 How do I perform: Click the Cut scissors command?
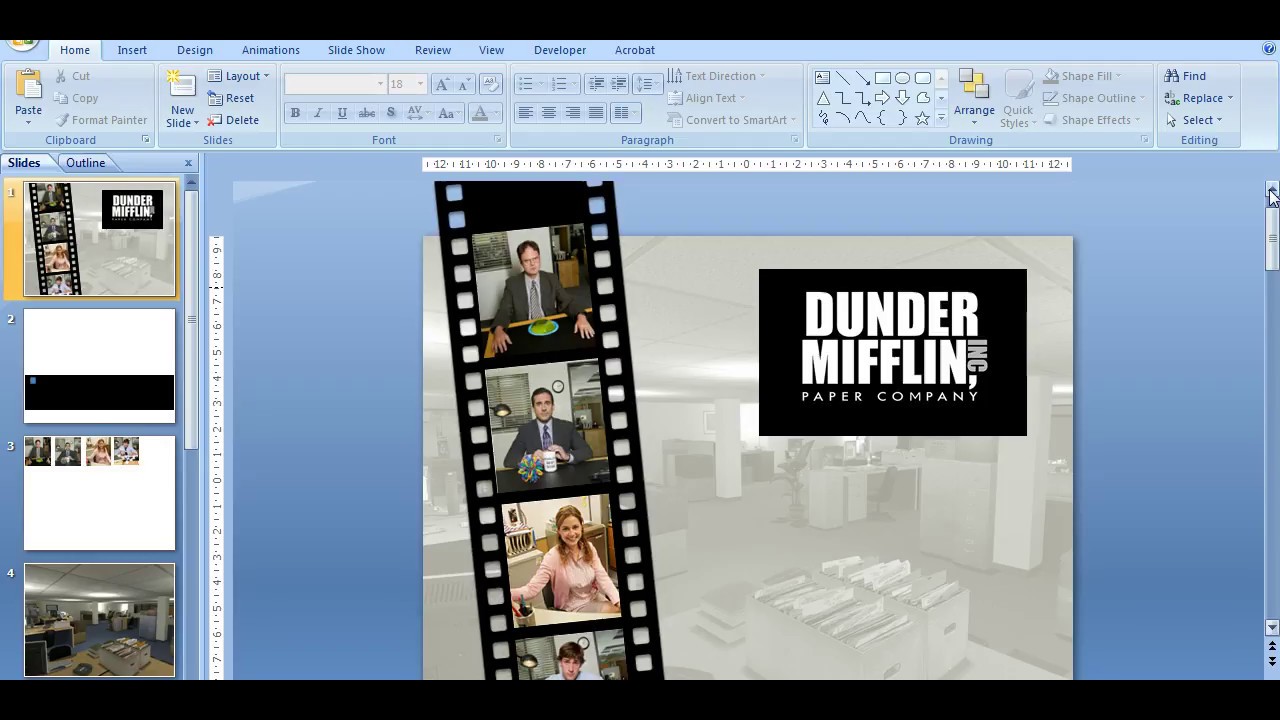pos(72,76)
